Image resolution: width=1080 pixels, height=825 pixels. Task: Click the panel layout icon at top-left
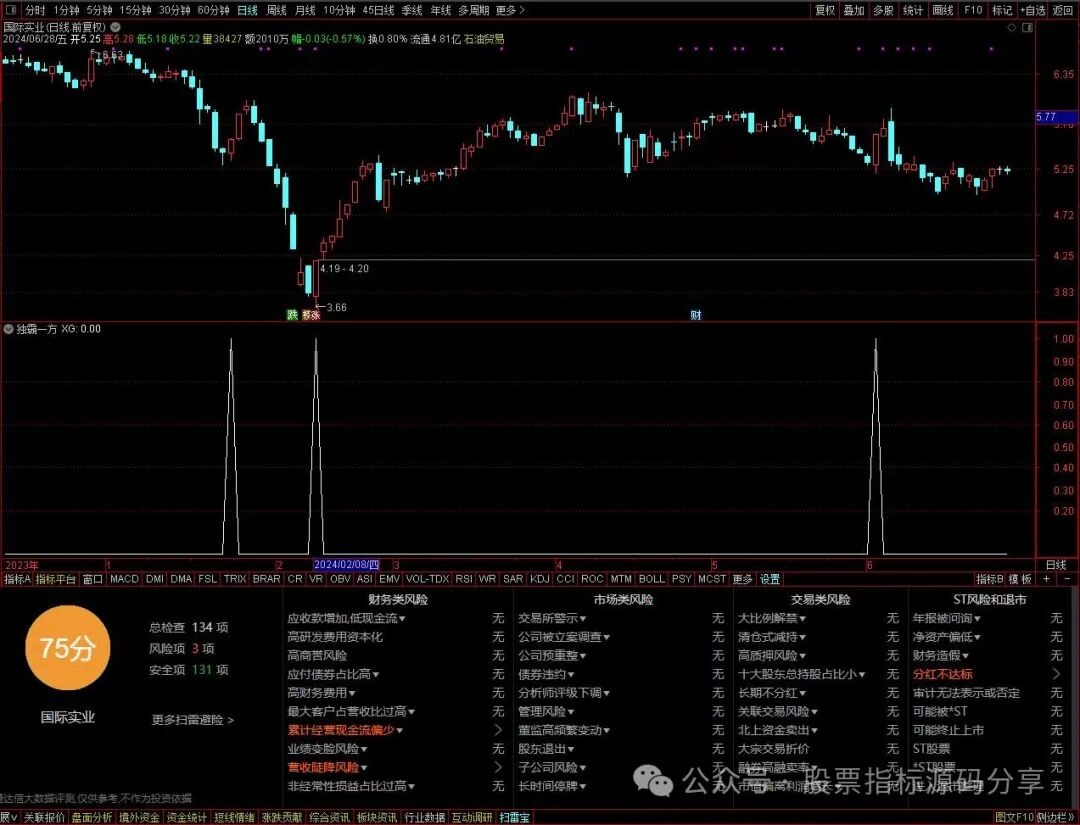coord(10,10)
